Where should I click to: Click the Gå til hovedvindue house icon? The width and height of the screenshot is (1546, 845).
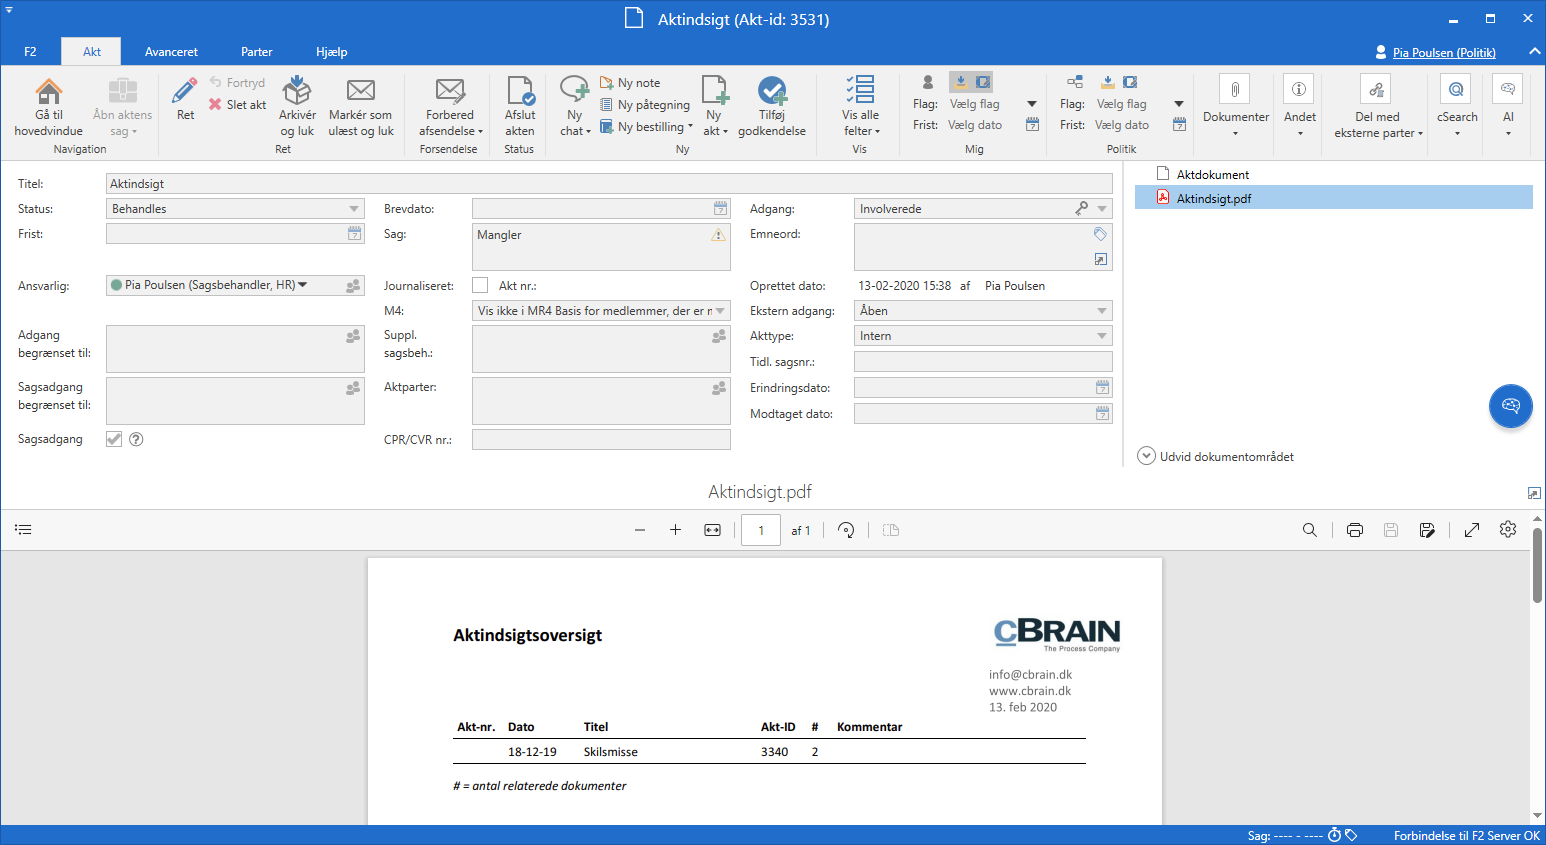(48, 92)
